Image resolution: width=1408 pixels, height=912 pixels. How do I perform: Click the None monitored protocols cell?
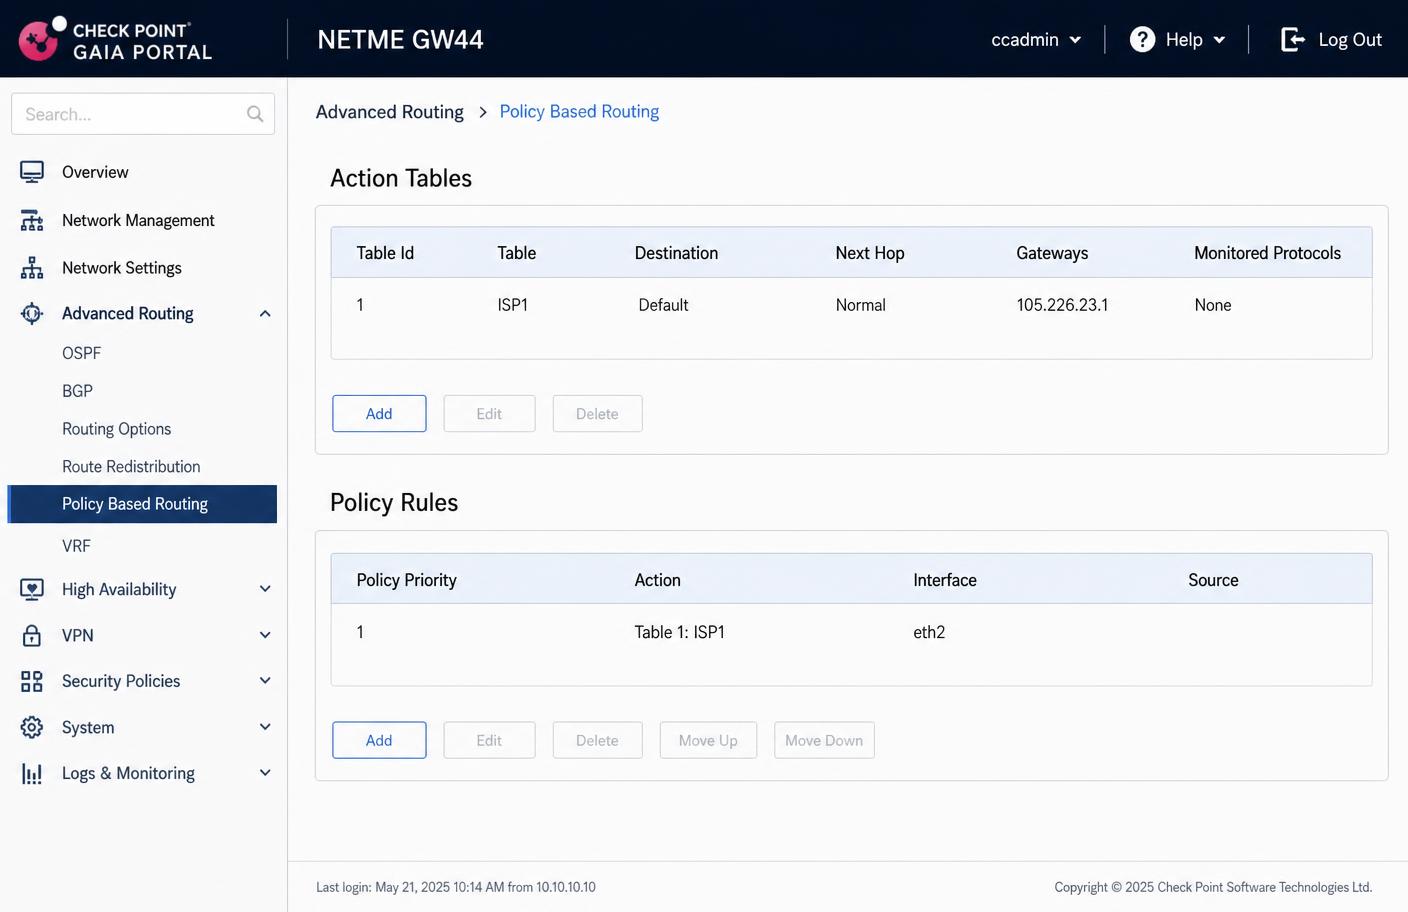coord(1213,305)
